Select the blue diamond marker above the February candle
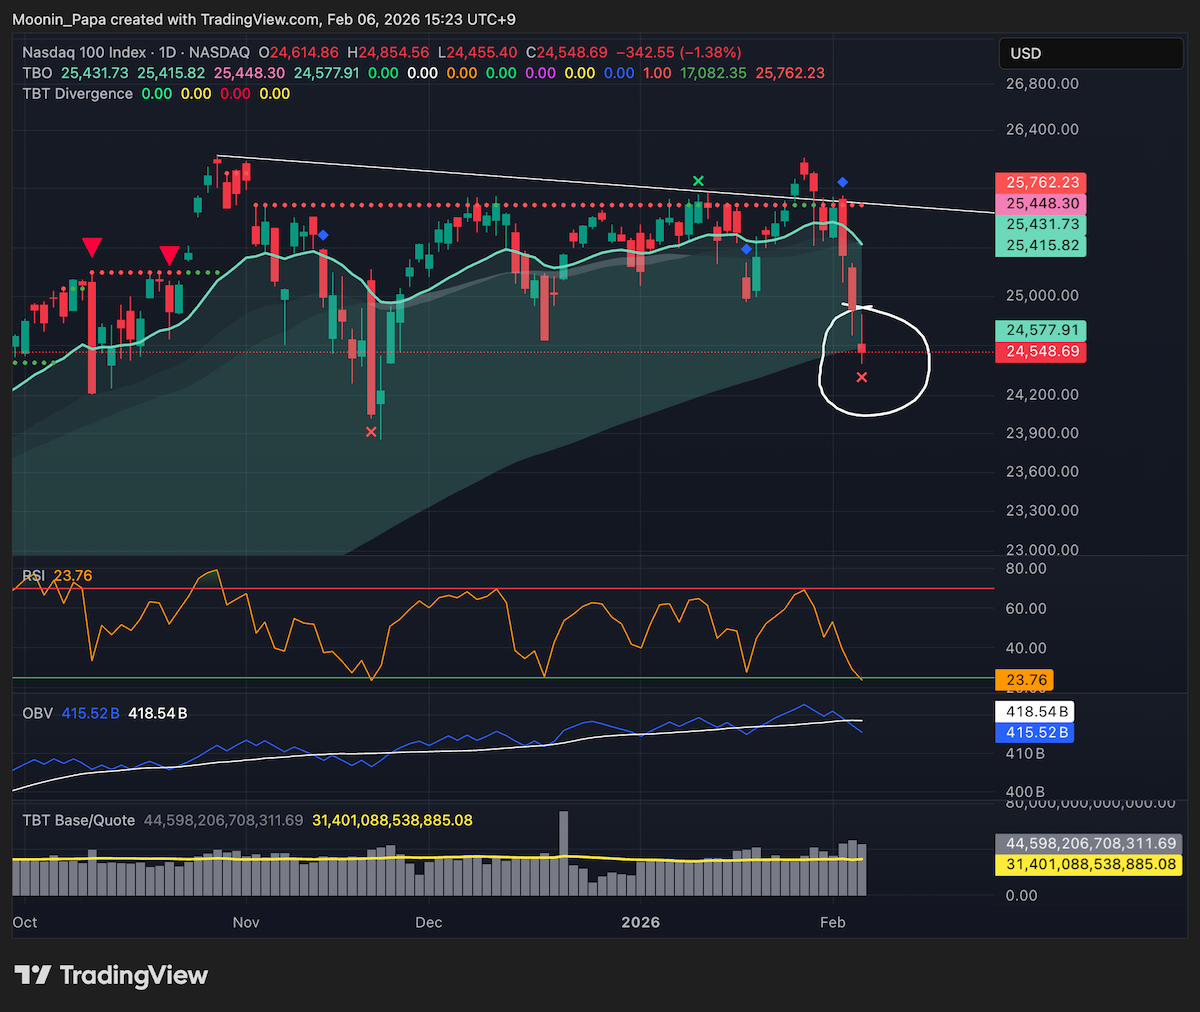Viewport: 1200px width, 1012px height. [843, 182]
